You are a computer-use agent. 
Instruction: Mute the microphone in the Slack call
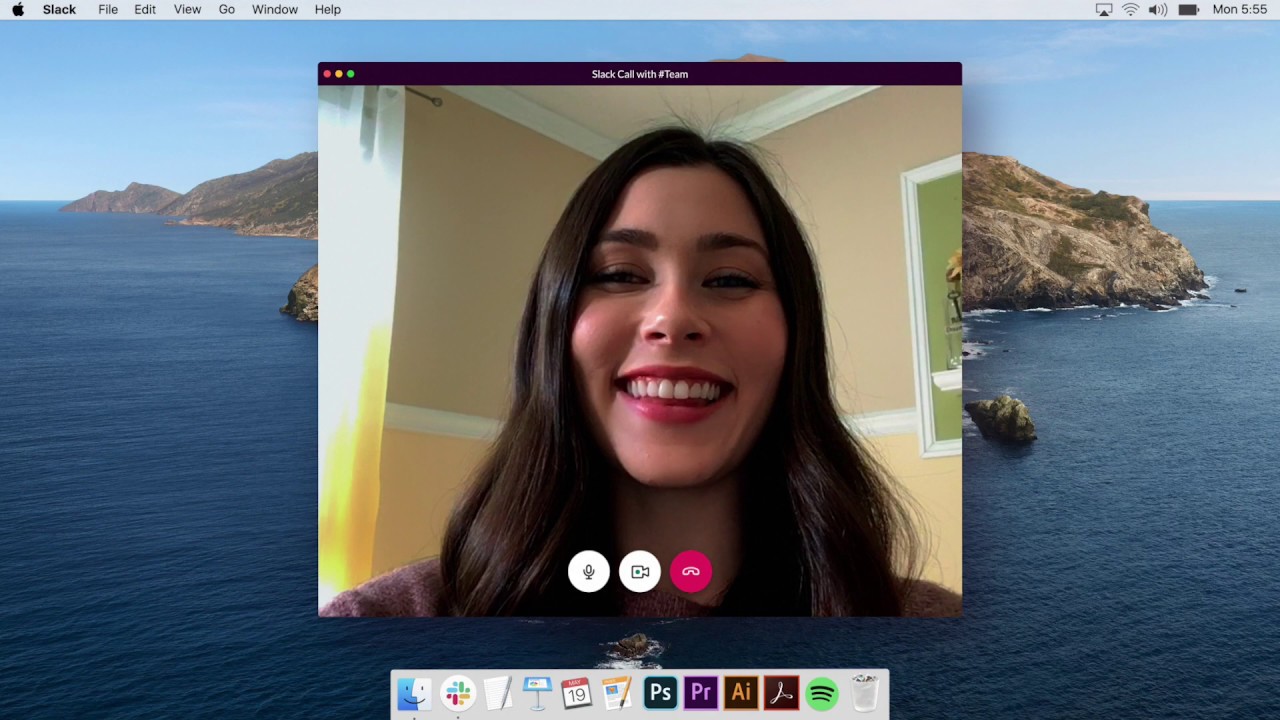[589, 571]
